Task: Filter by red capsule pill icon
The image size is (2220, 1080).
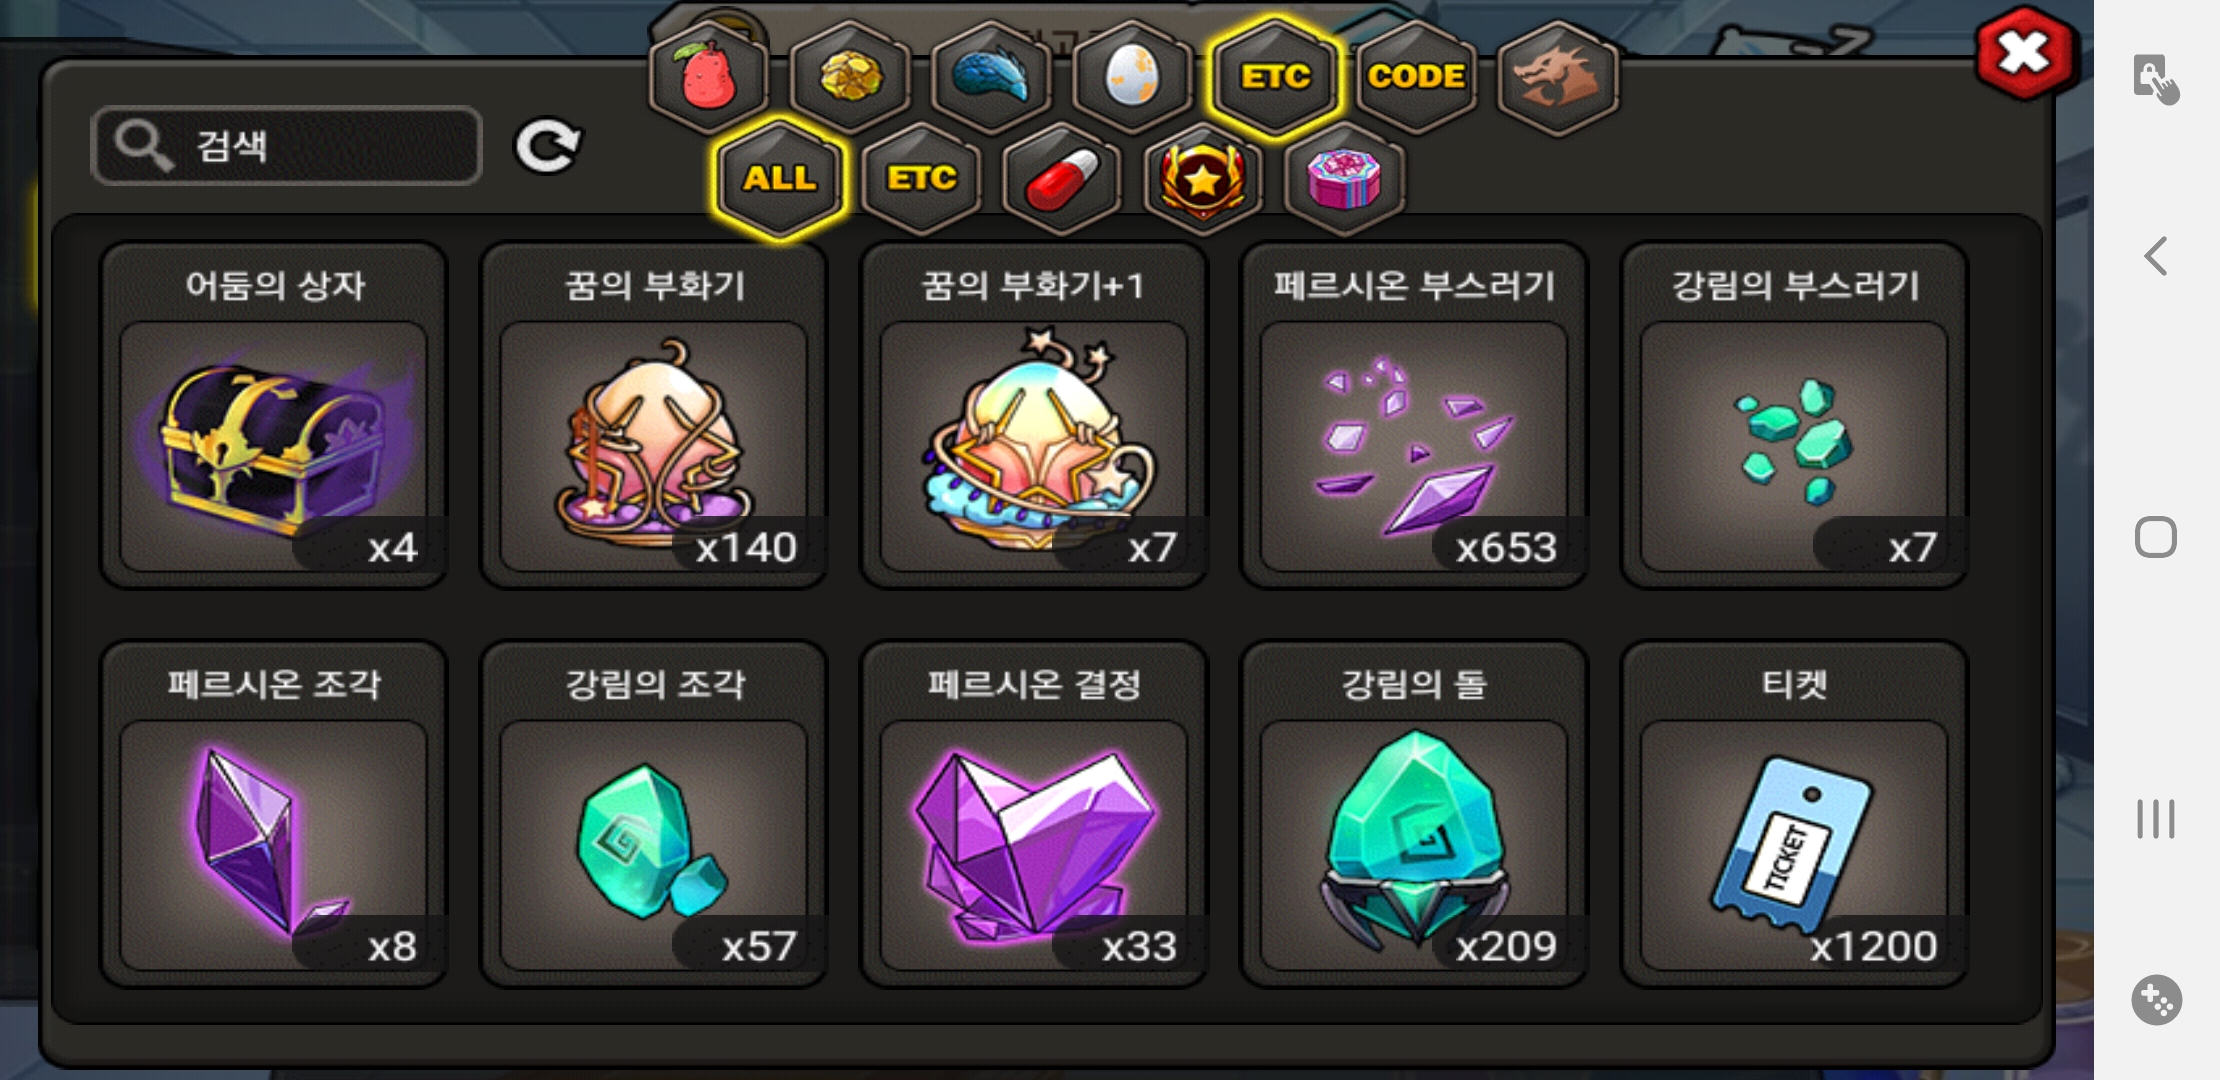Action: point(1062,178)
